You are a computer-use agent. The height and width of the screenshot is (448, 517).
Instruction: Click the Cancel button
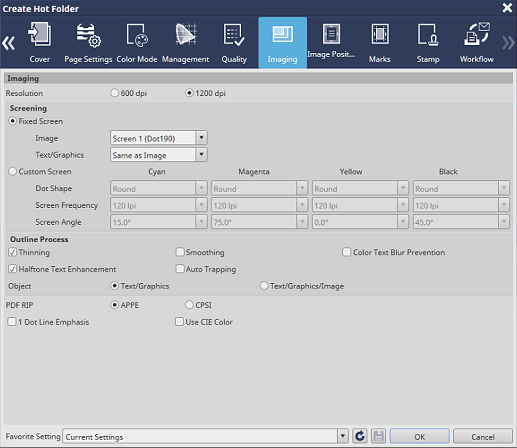pos(483,436)
